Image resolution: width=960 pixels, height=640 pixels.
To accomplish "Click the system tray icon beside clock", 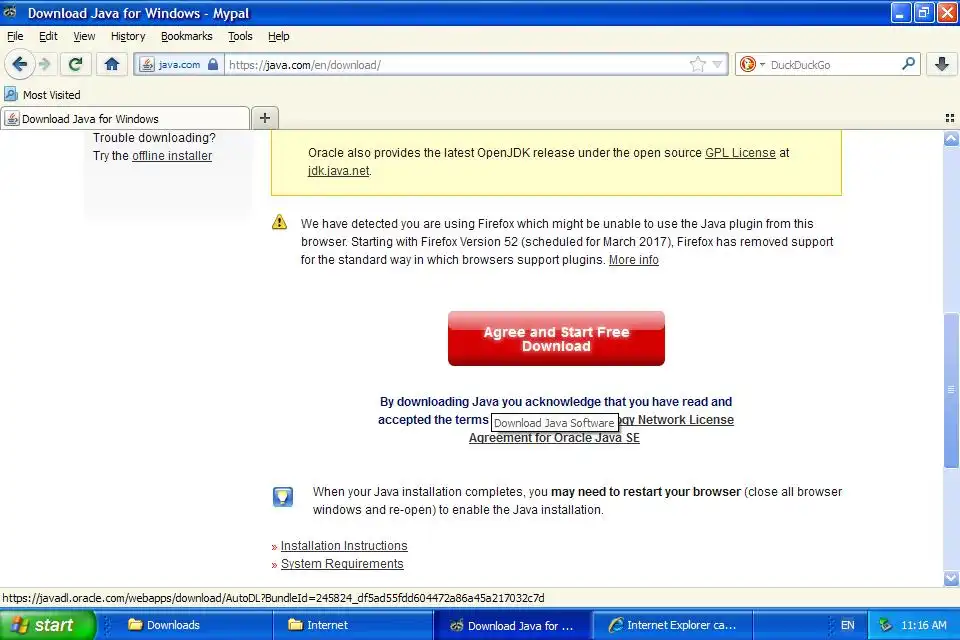I will coord(885,625).
